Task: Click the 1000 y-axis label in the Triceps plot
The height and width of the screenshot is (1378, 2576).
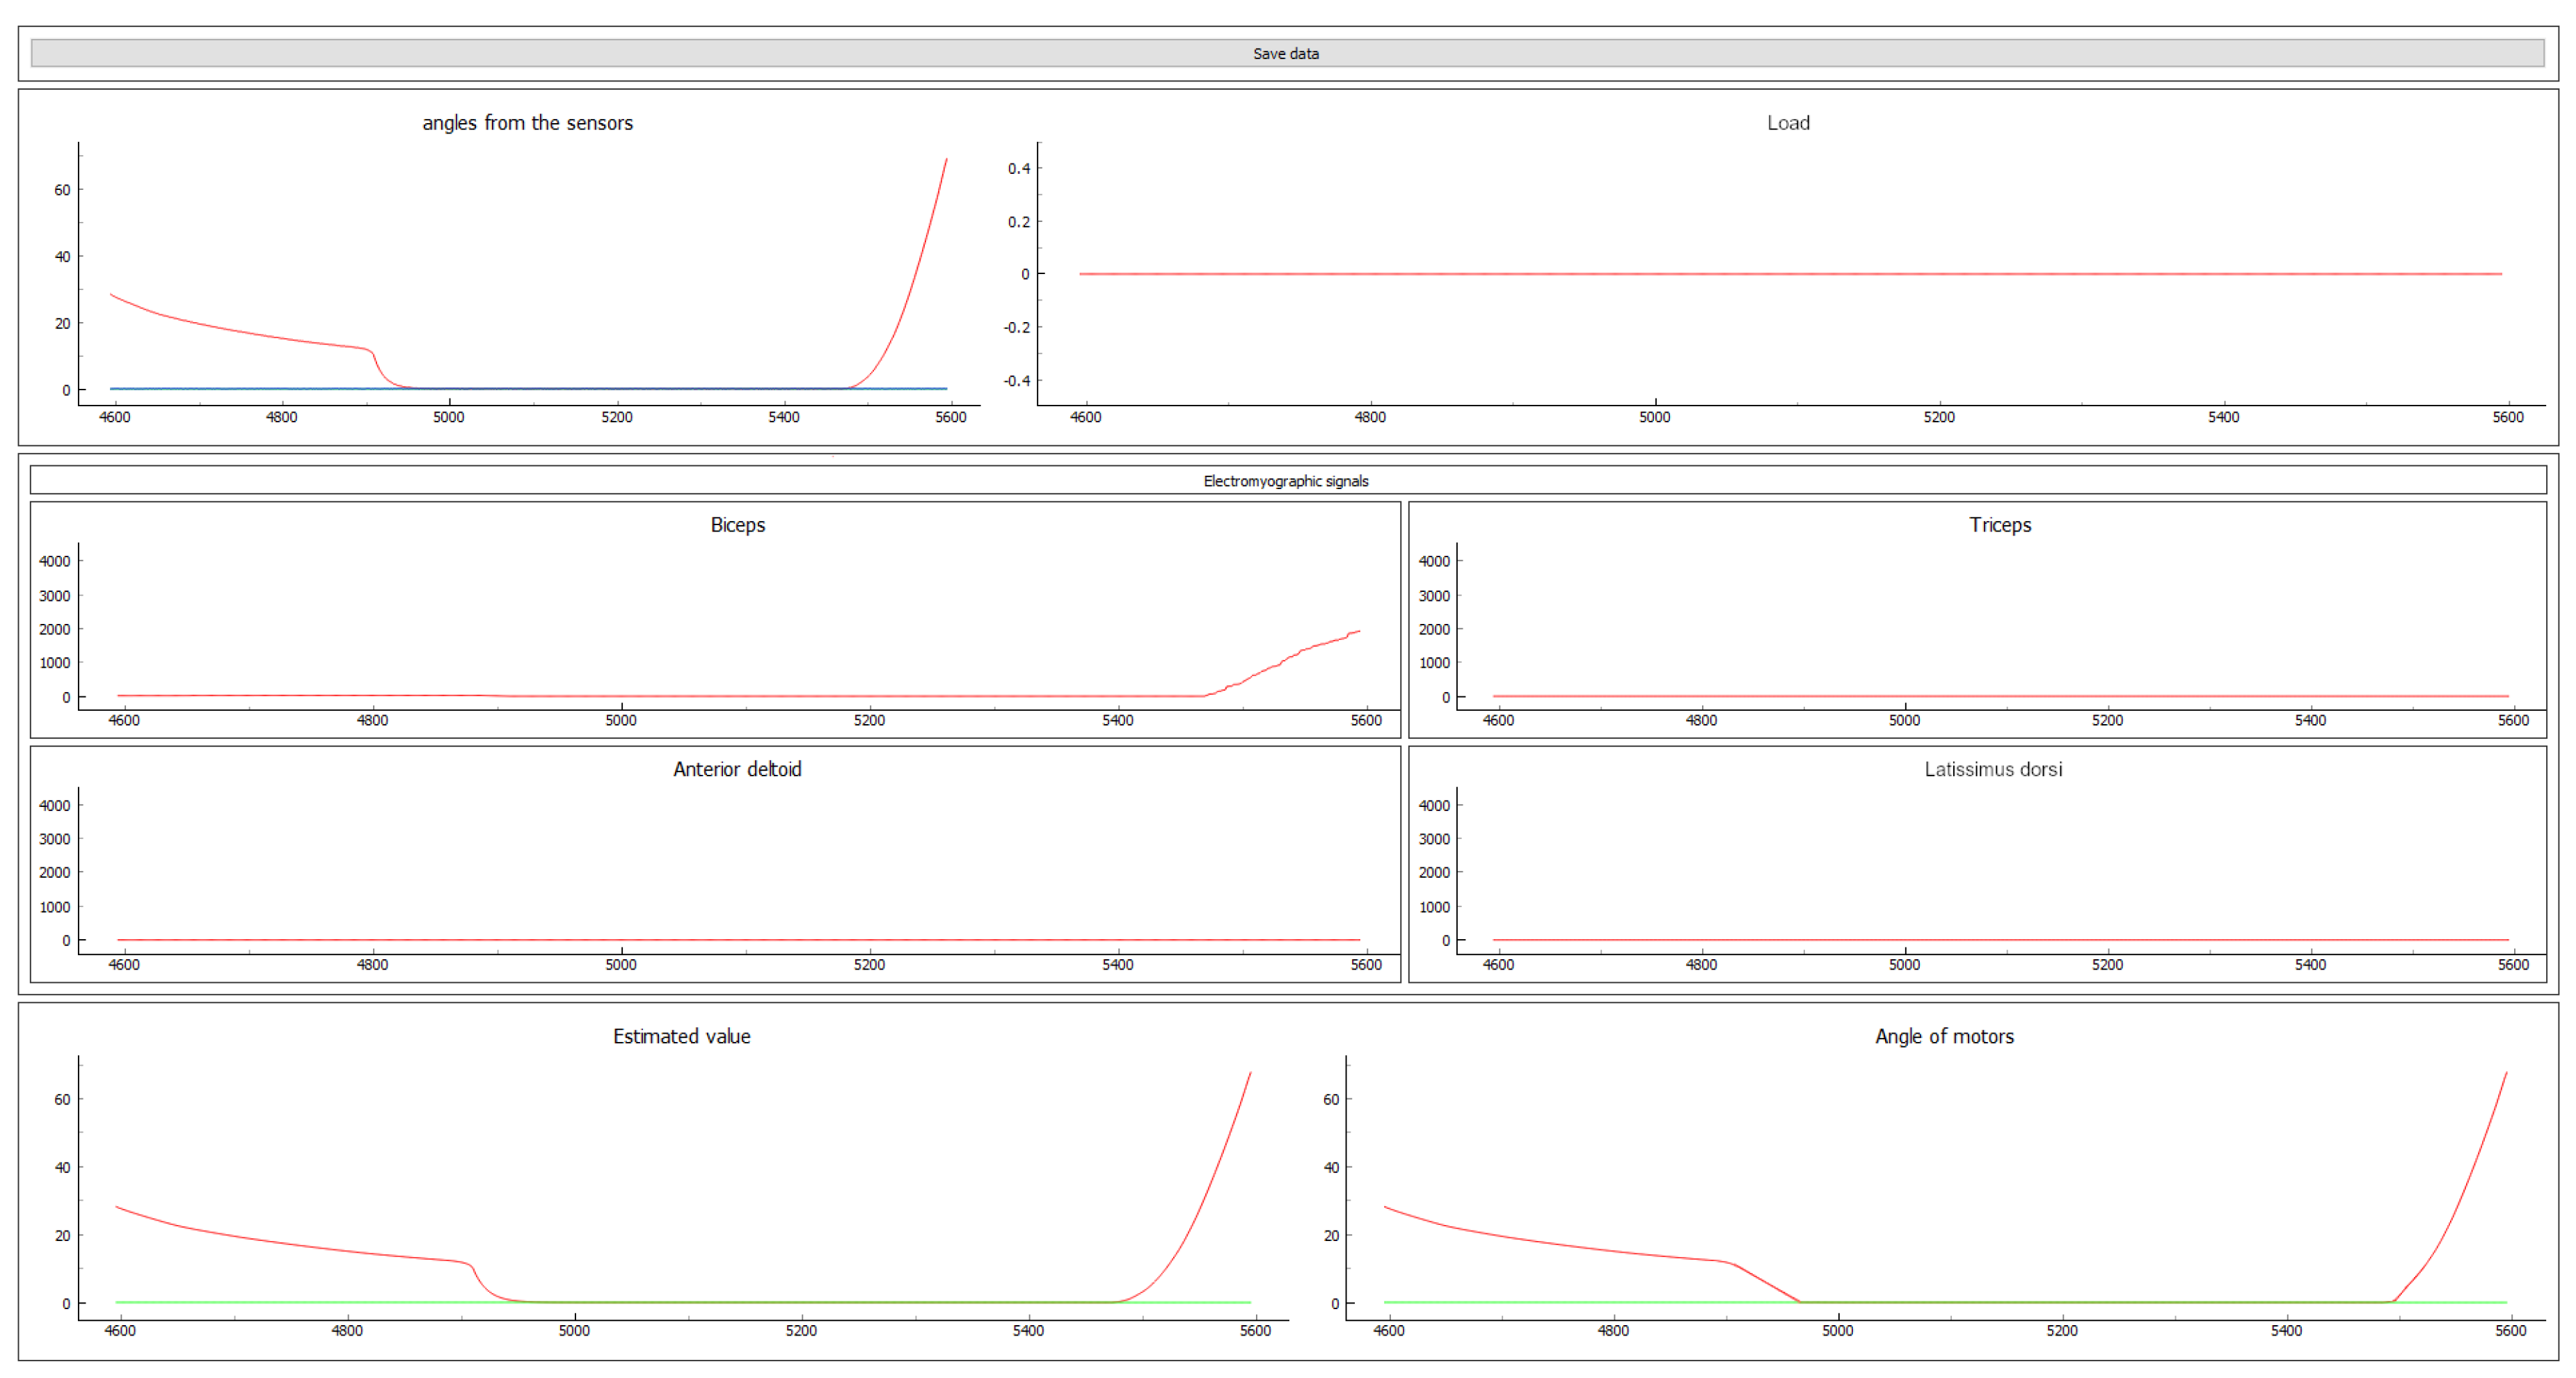Action: 1434,663
